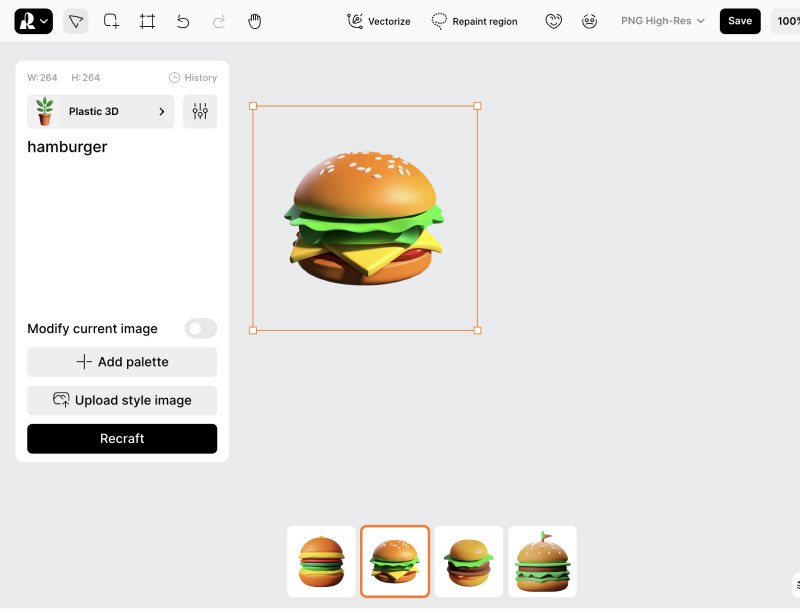Activate the hand pan tool

click(x=255, y=21)
